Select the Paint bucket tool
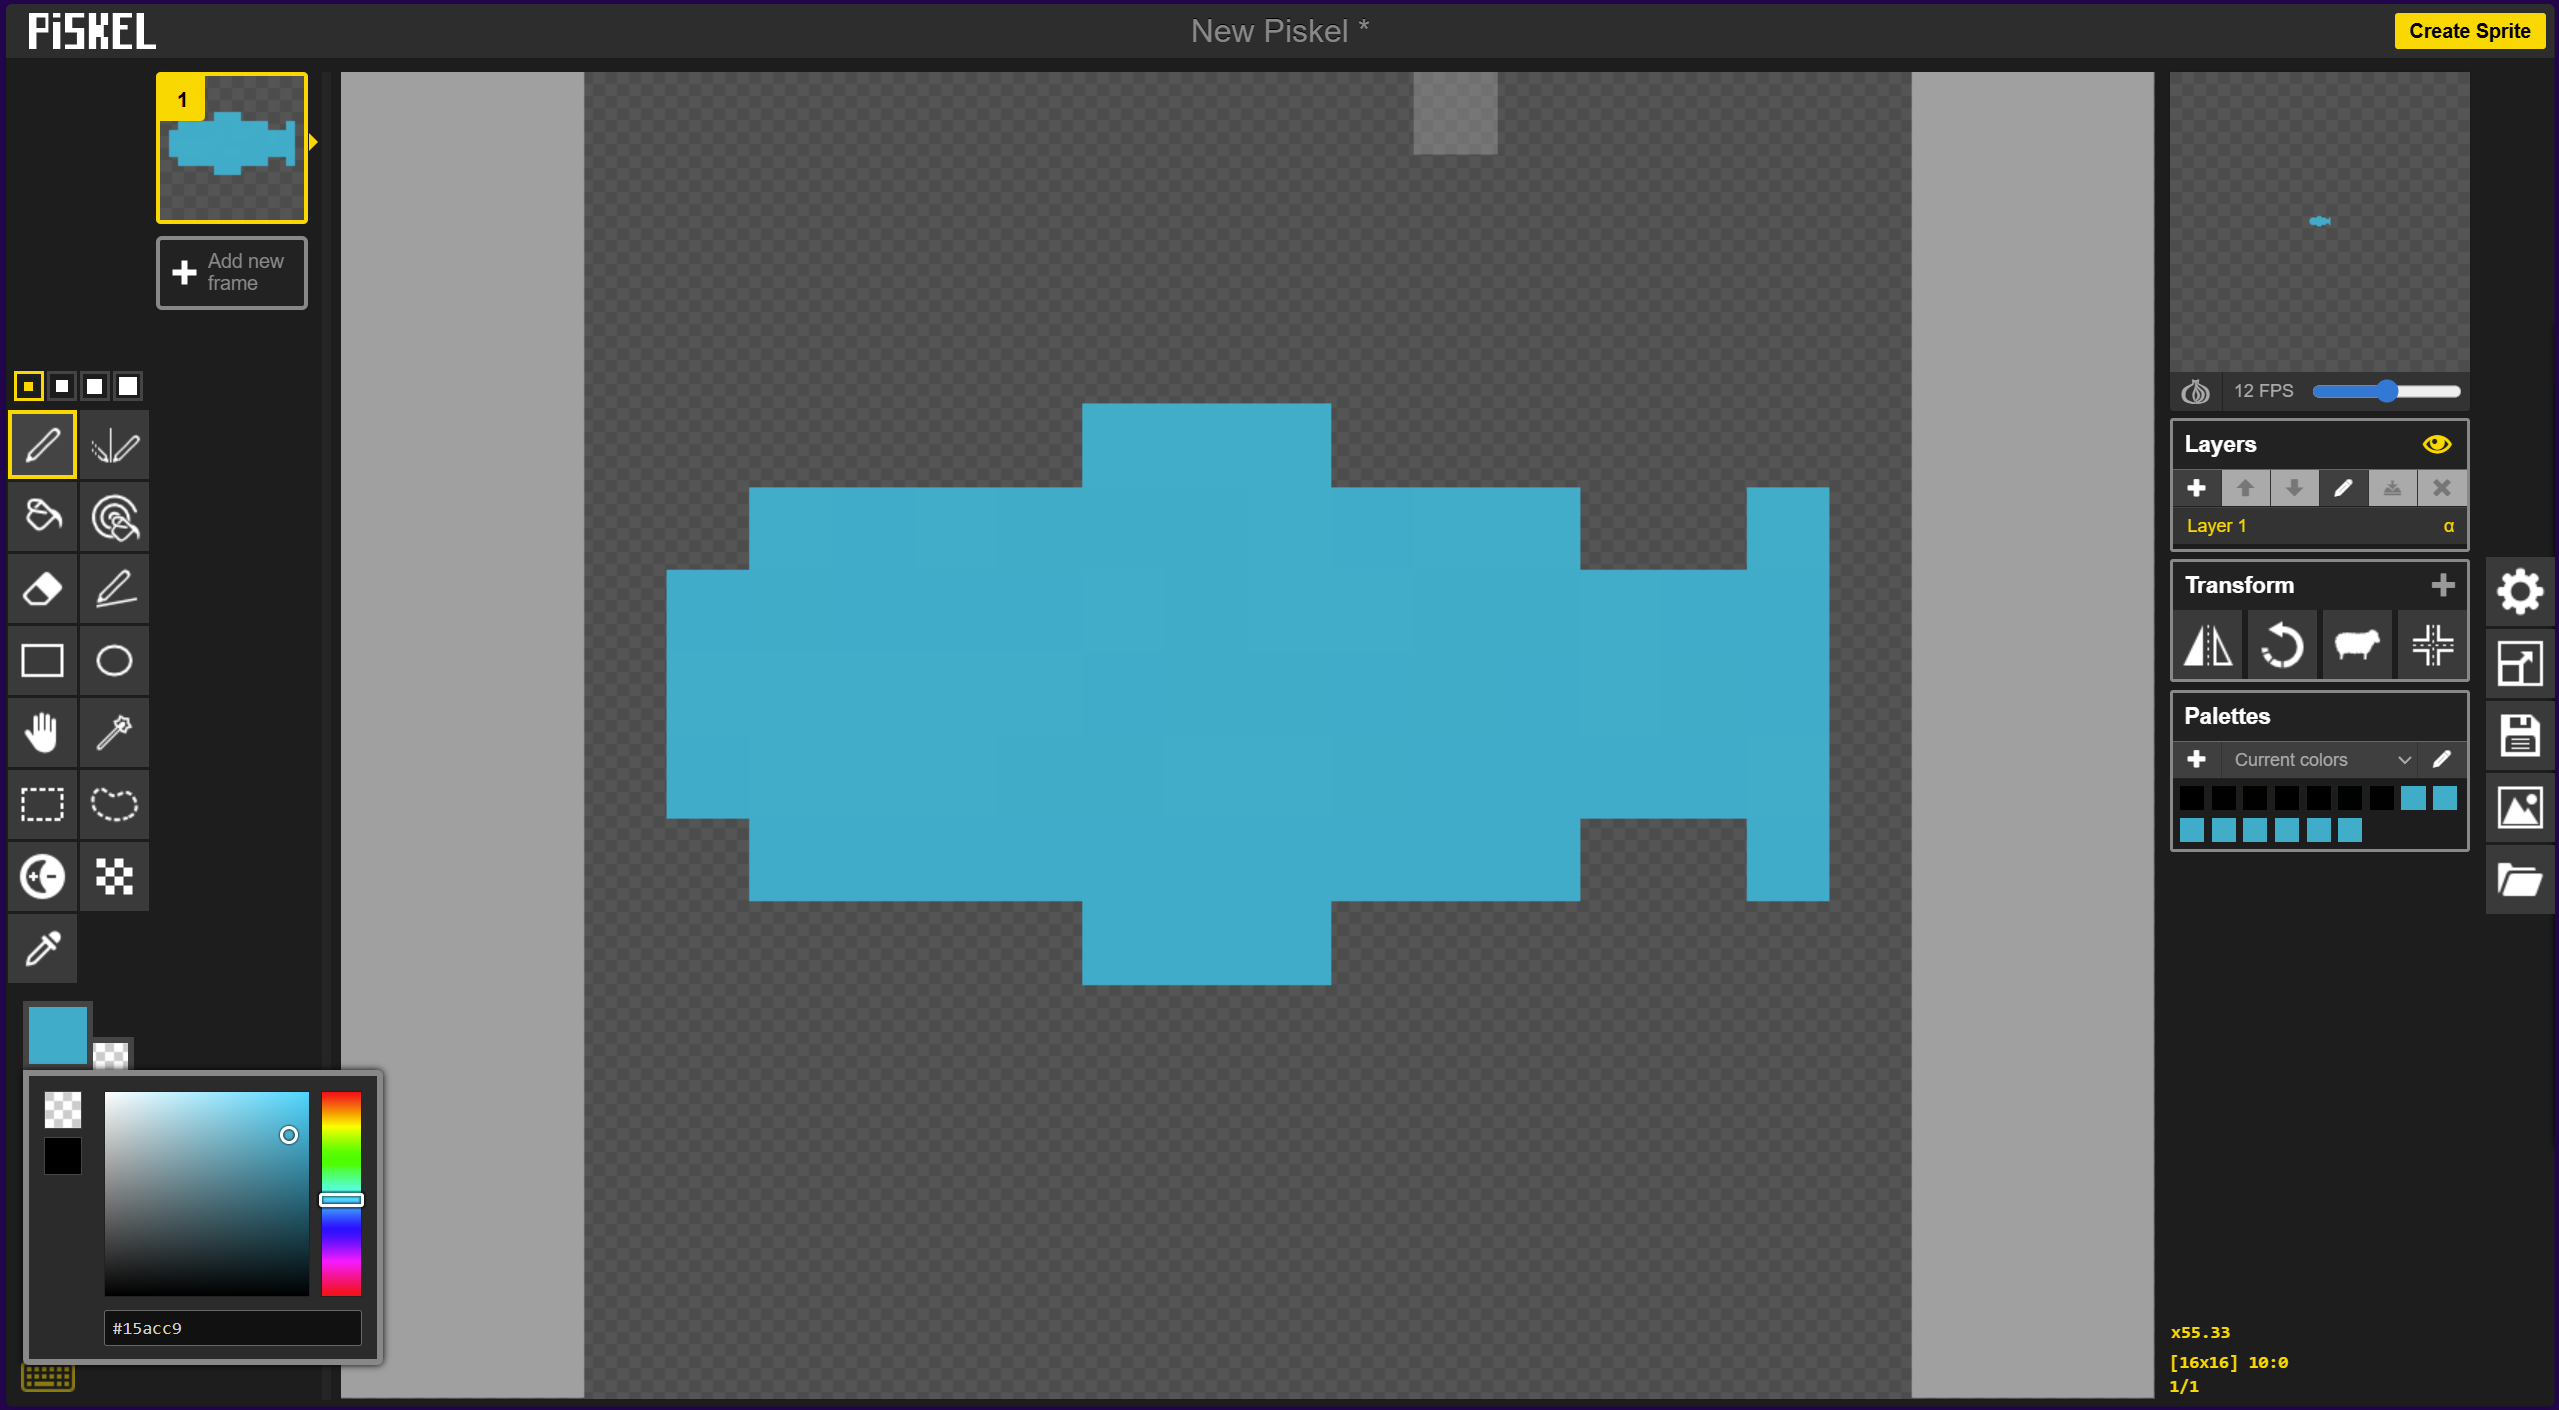This screenshot has height=1410, width=2559. (42, 516)
